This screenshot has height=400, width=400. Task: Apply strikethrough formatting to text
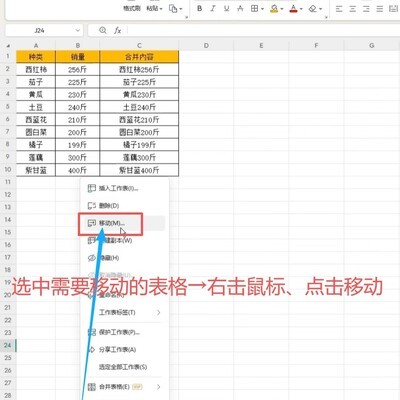click(240, 9)
